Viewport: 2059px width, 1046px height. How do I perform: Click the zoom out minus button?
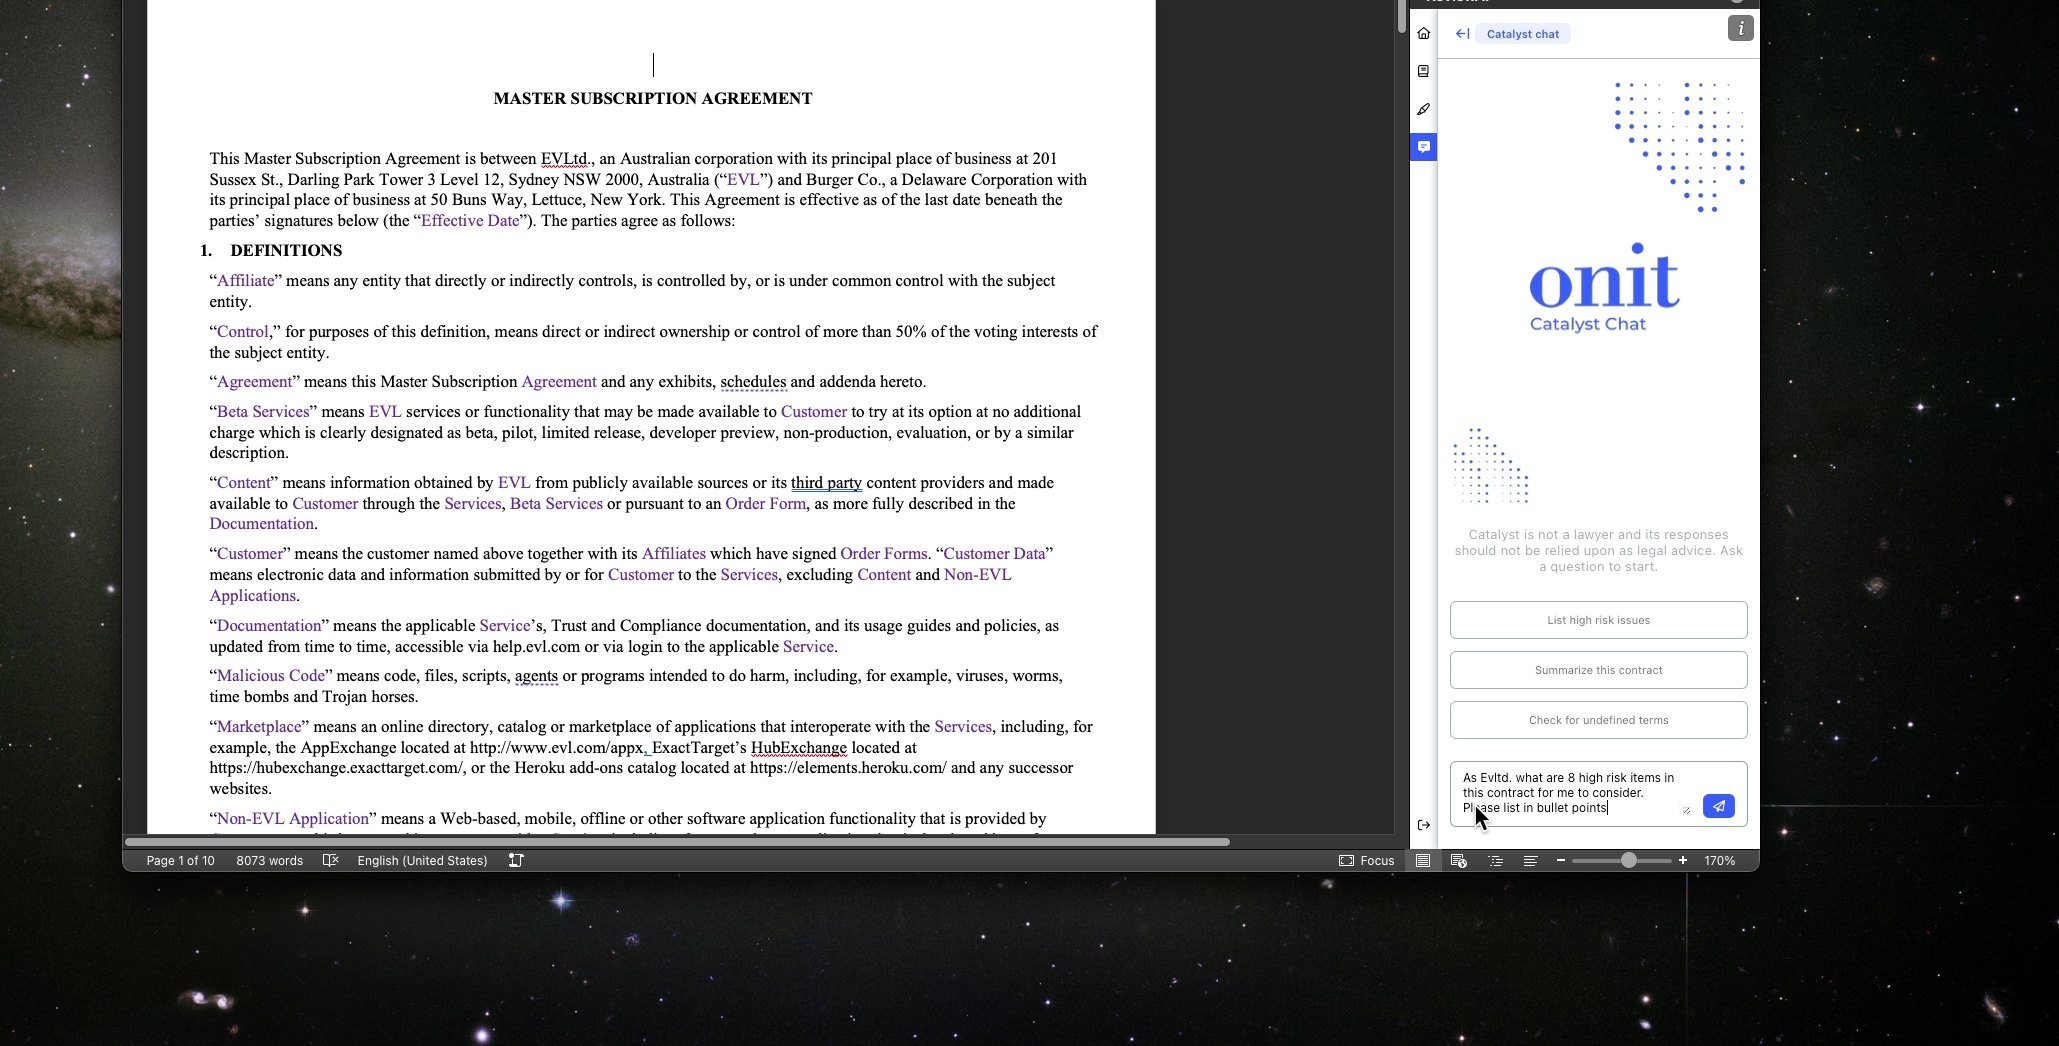[x=1561, y=861]
